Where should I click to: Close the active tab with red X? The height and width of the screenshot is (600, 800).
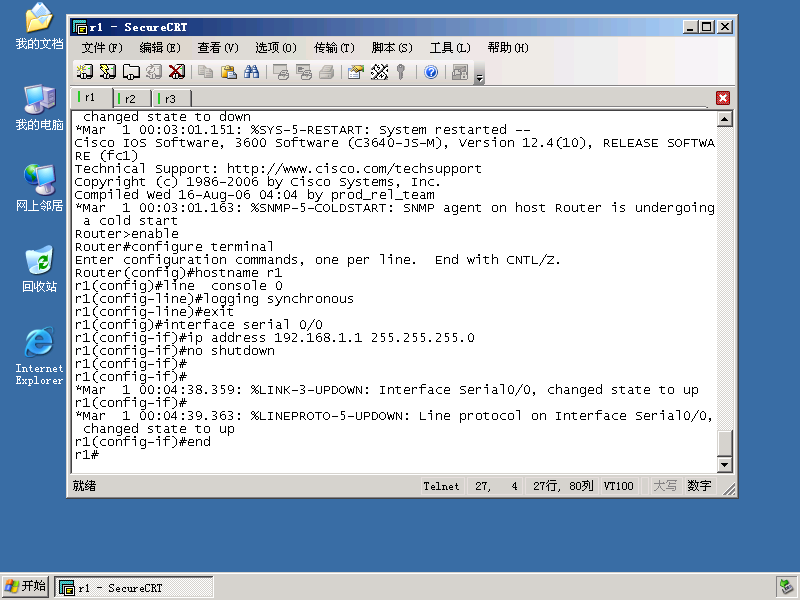(x=723, y=98)
